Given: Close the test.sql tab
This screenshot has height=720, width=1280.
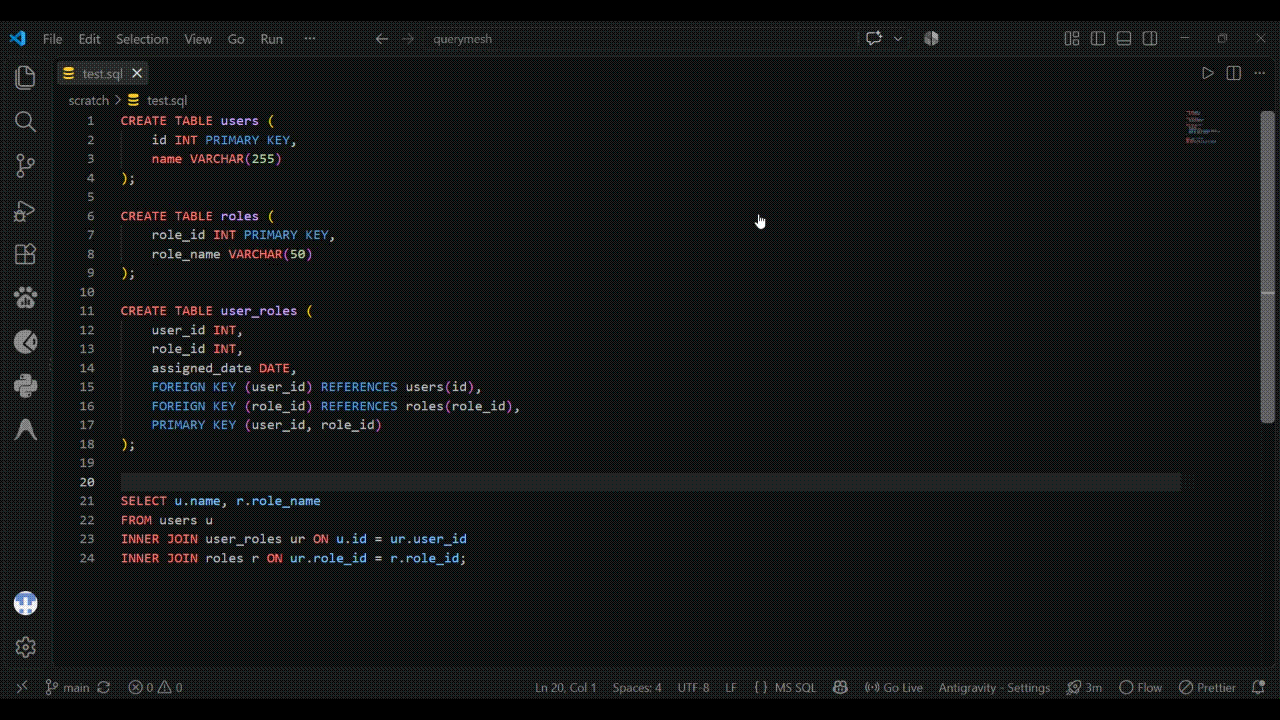Looking at the screenshot, I should [137, 73].
